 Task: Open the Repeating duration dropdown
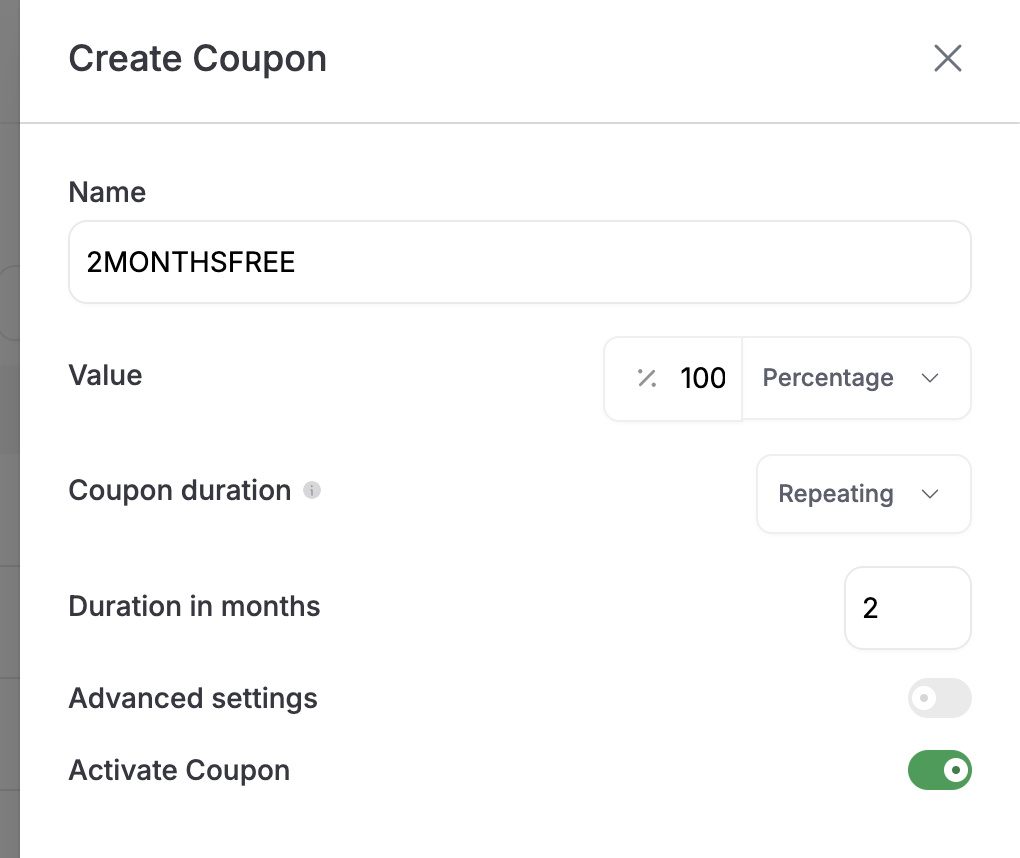tap(863, 494)
